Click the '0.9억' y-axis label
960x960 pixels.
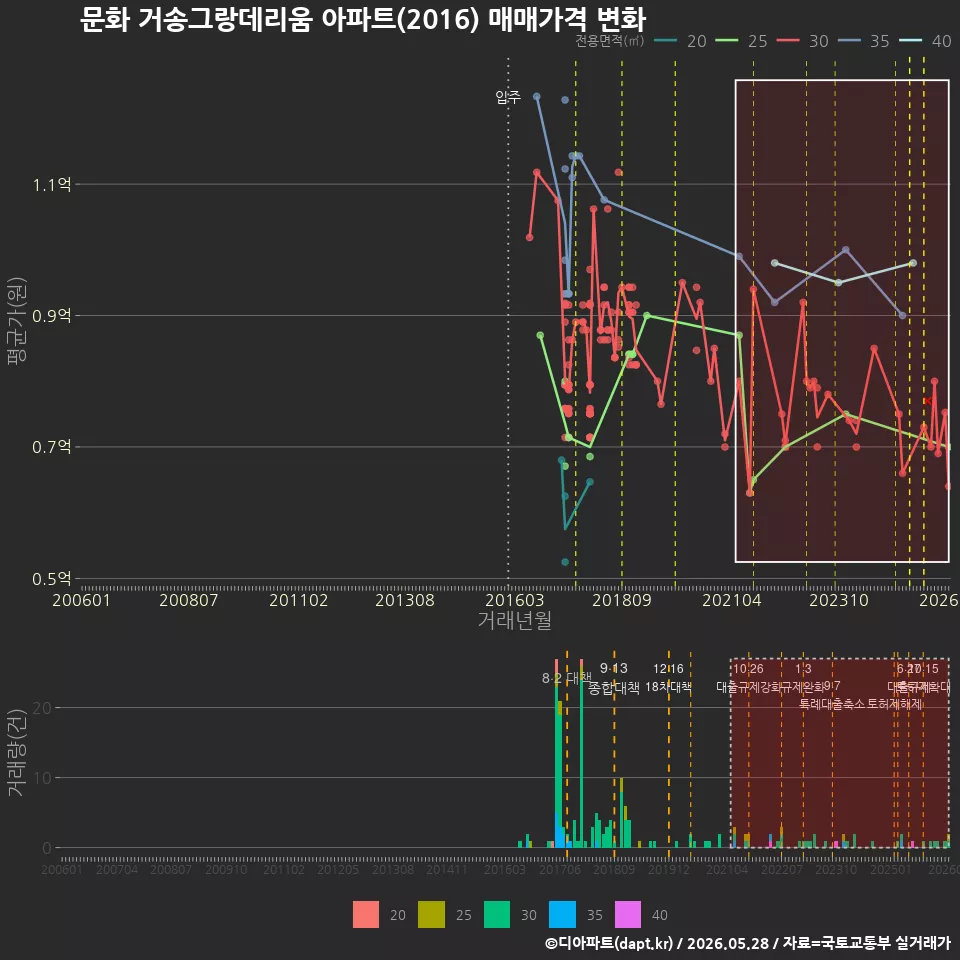pos(52,316)
